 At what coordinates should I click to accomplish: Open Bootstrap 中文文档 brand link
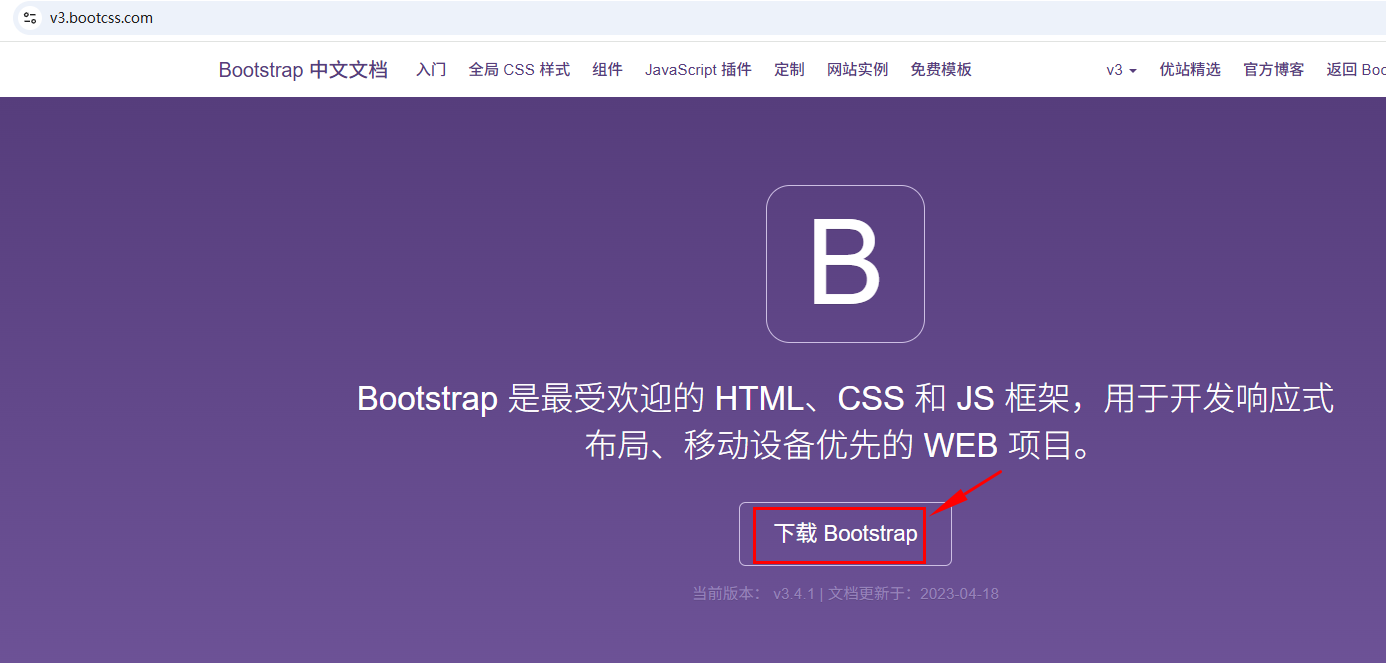point(303,70)
